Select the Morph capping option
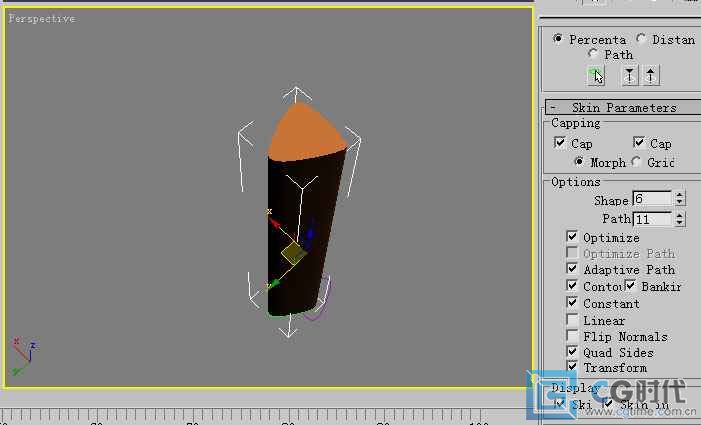Viewport: 701px width, 425px height. (579, 161)
